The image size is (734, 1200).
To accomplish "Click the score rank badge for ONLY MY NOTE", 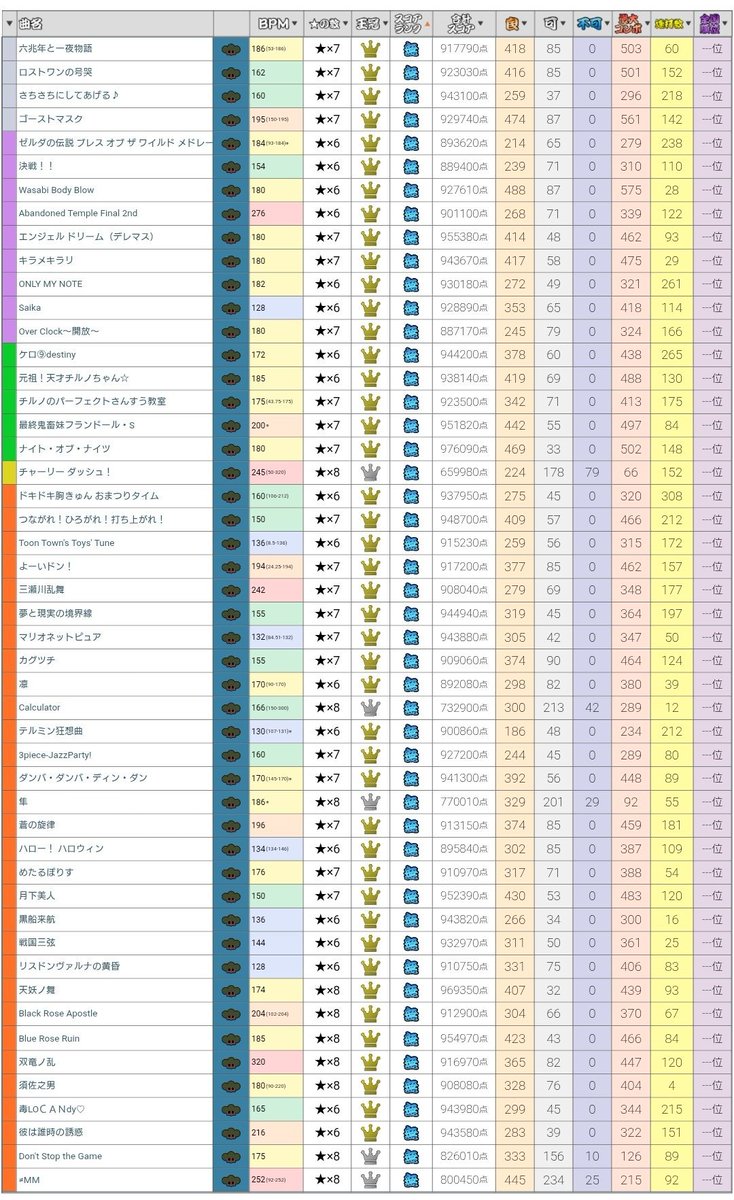I will [411, 284].
